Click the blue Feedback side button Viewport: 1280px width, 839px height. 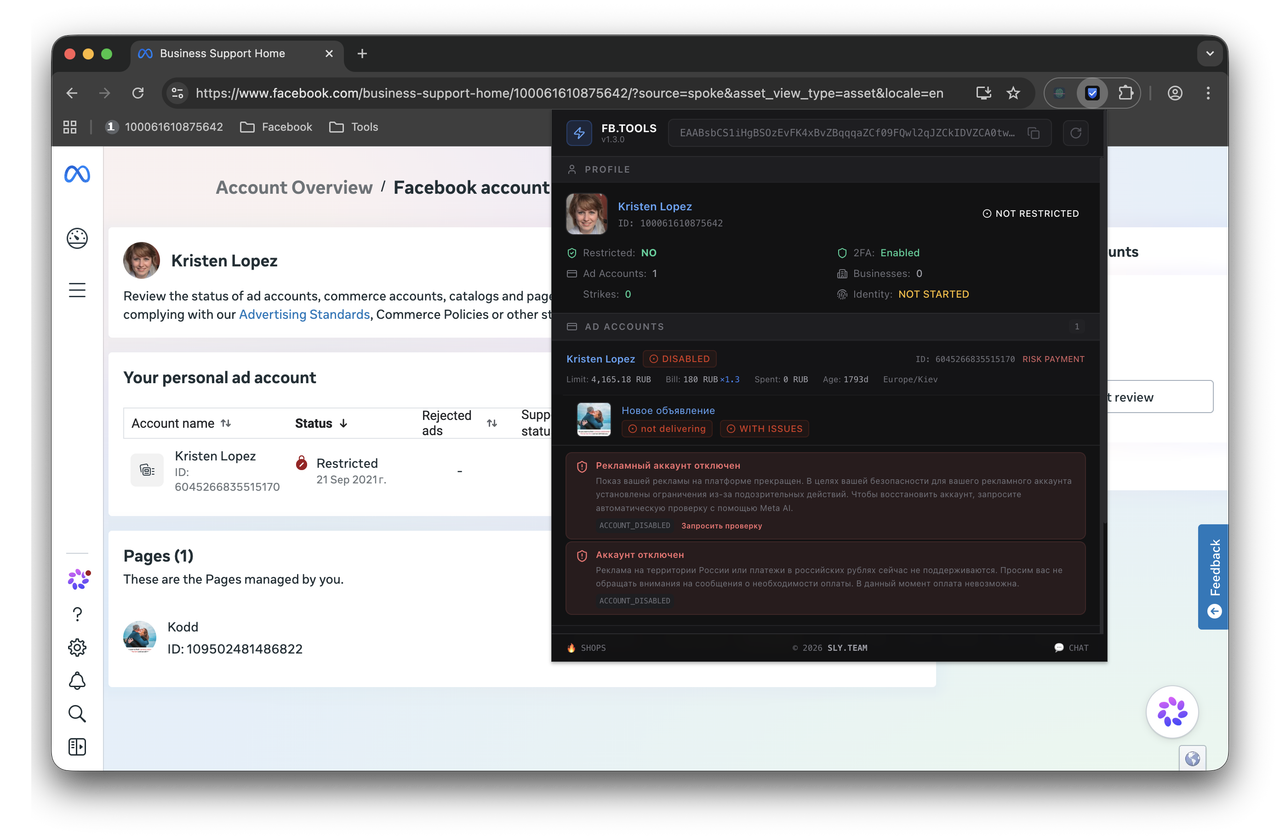coord(1213,577)
